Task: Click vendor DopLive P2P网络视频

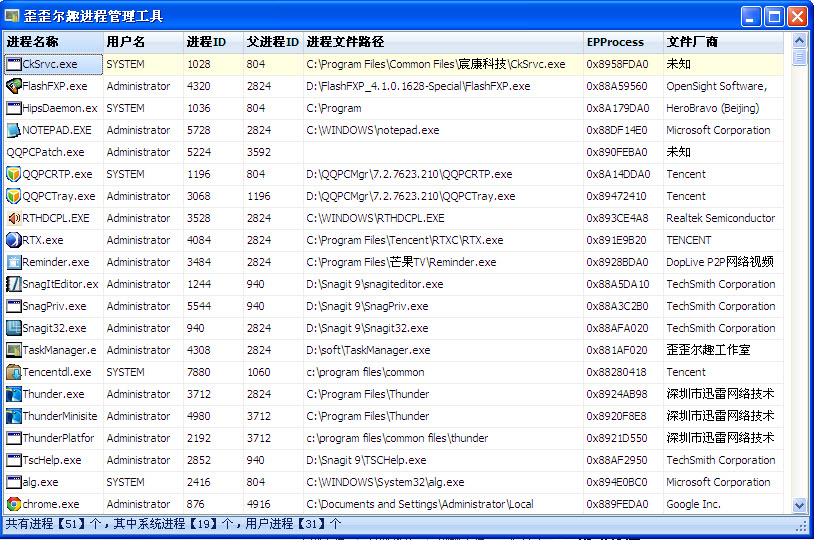Action: click(x=720, y=262)
